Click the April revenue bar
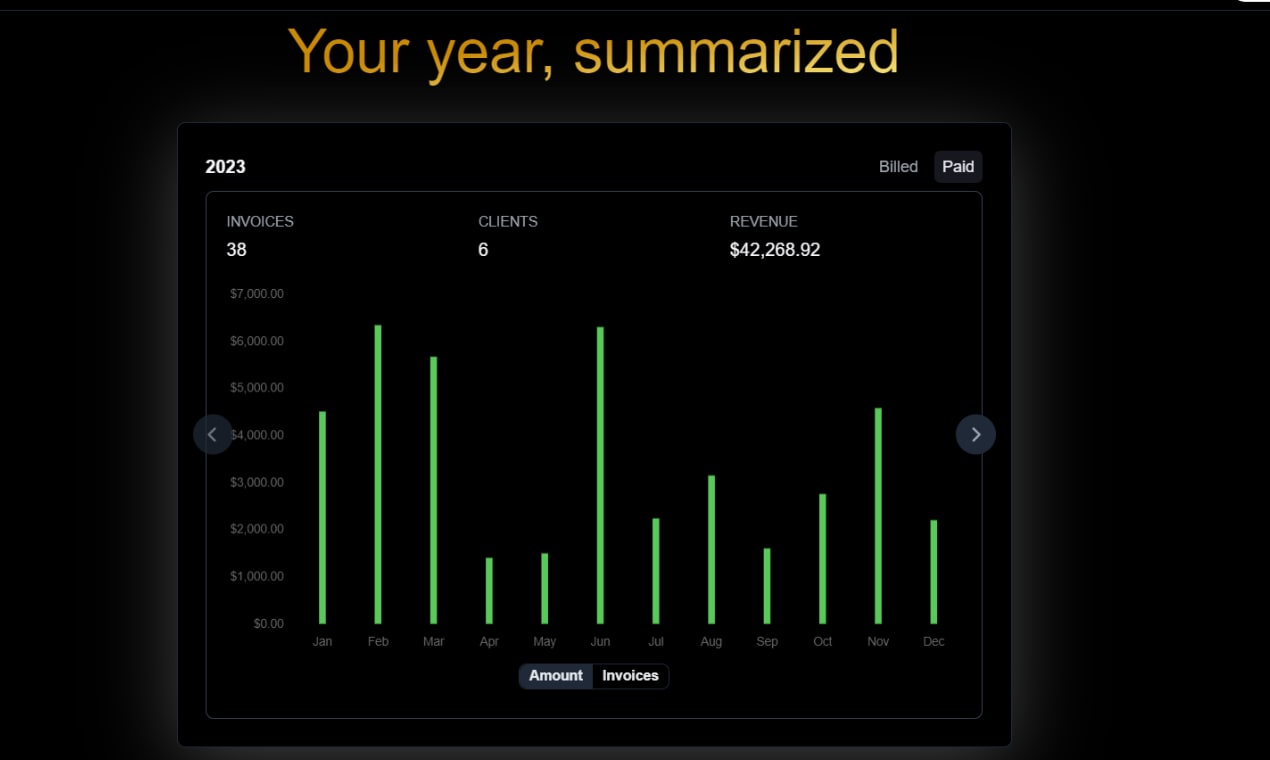This screenshot has width=1270, height=760. pos(489,591)
